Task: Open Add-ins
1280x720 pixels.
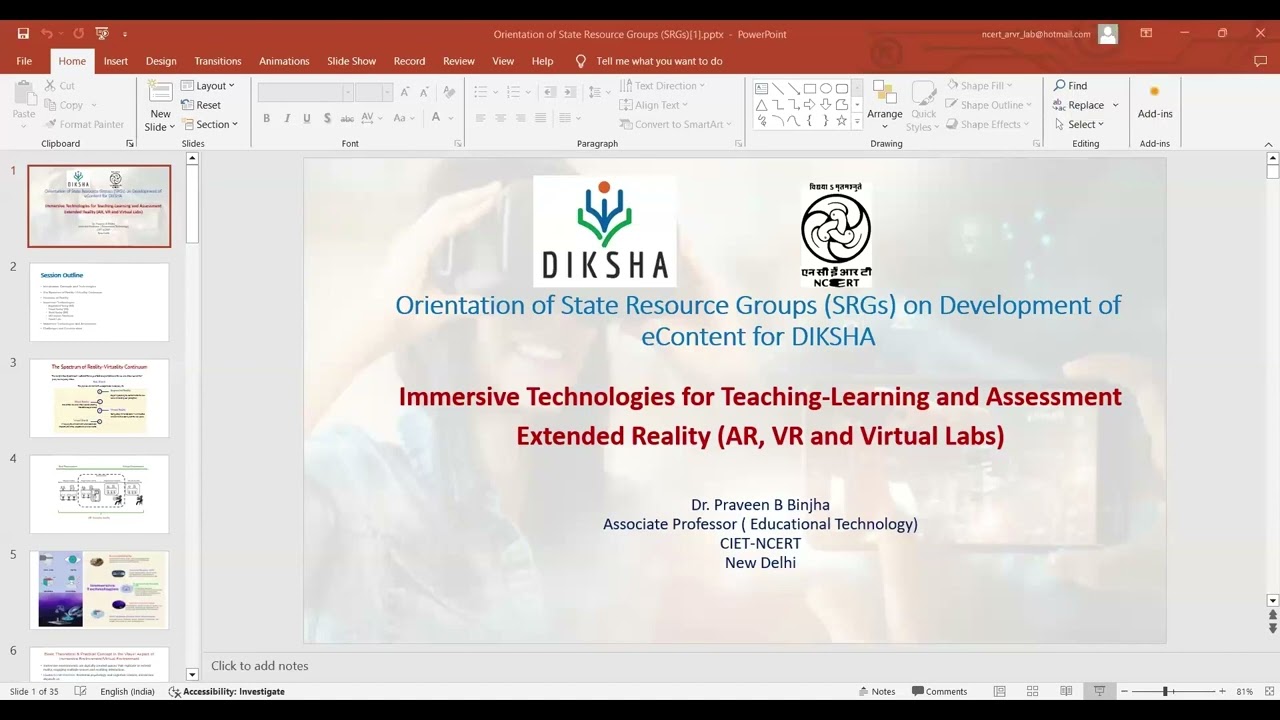Action: tap(1155, 101)
